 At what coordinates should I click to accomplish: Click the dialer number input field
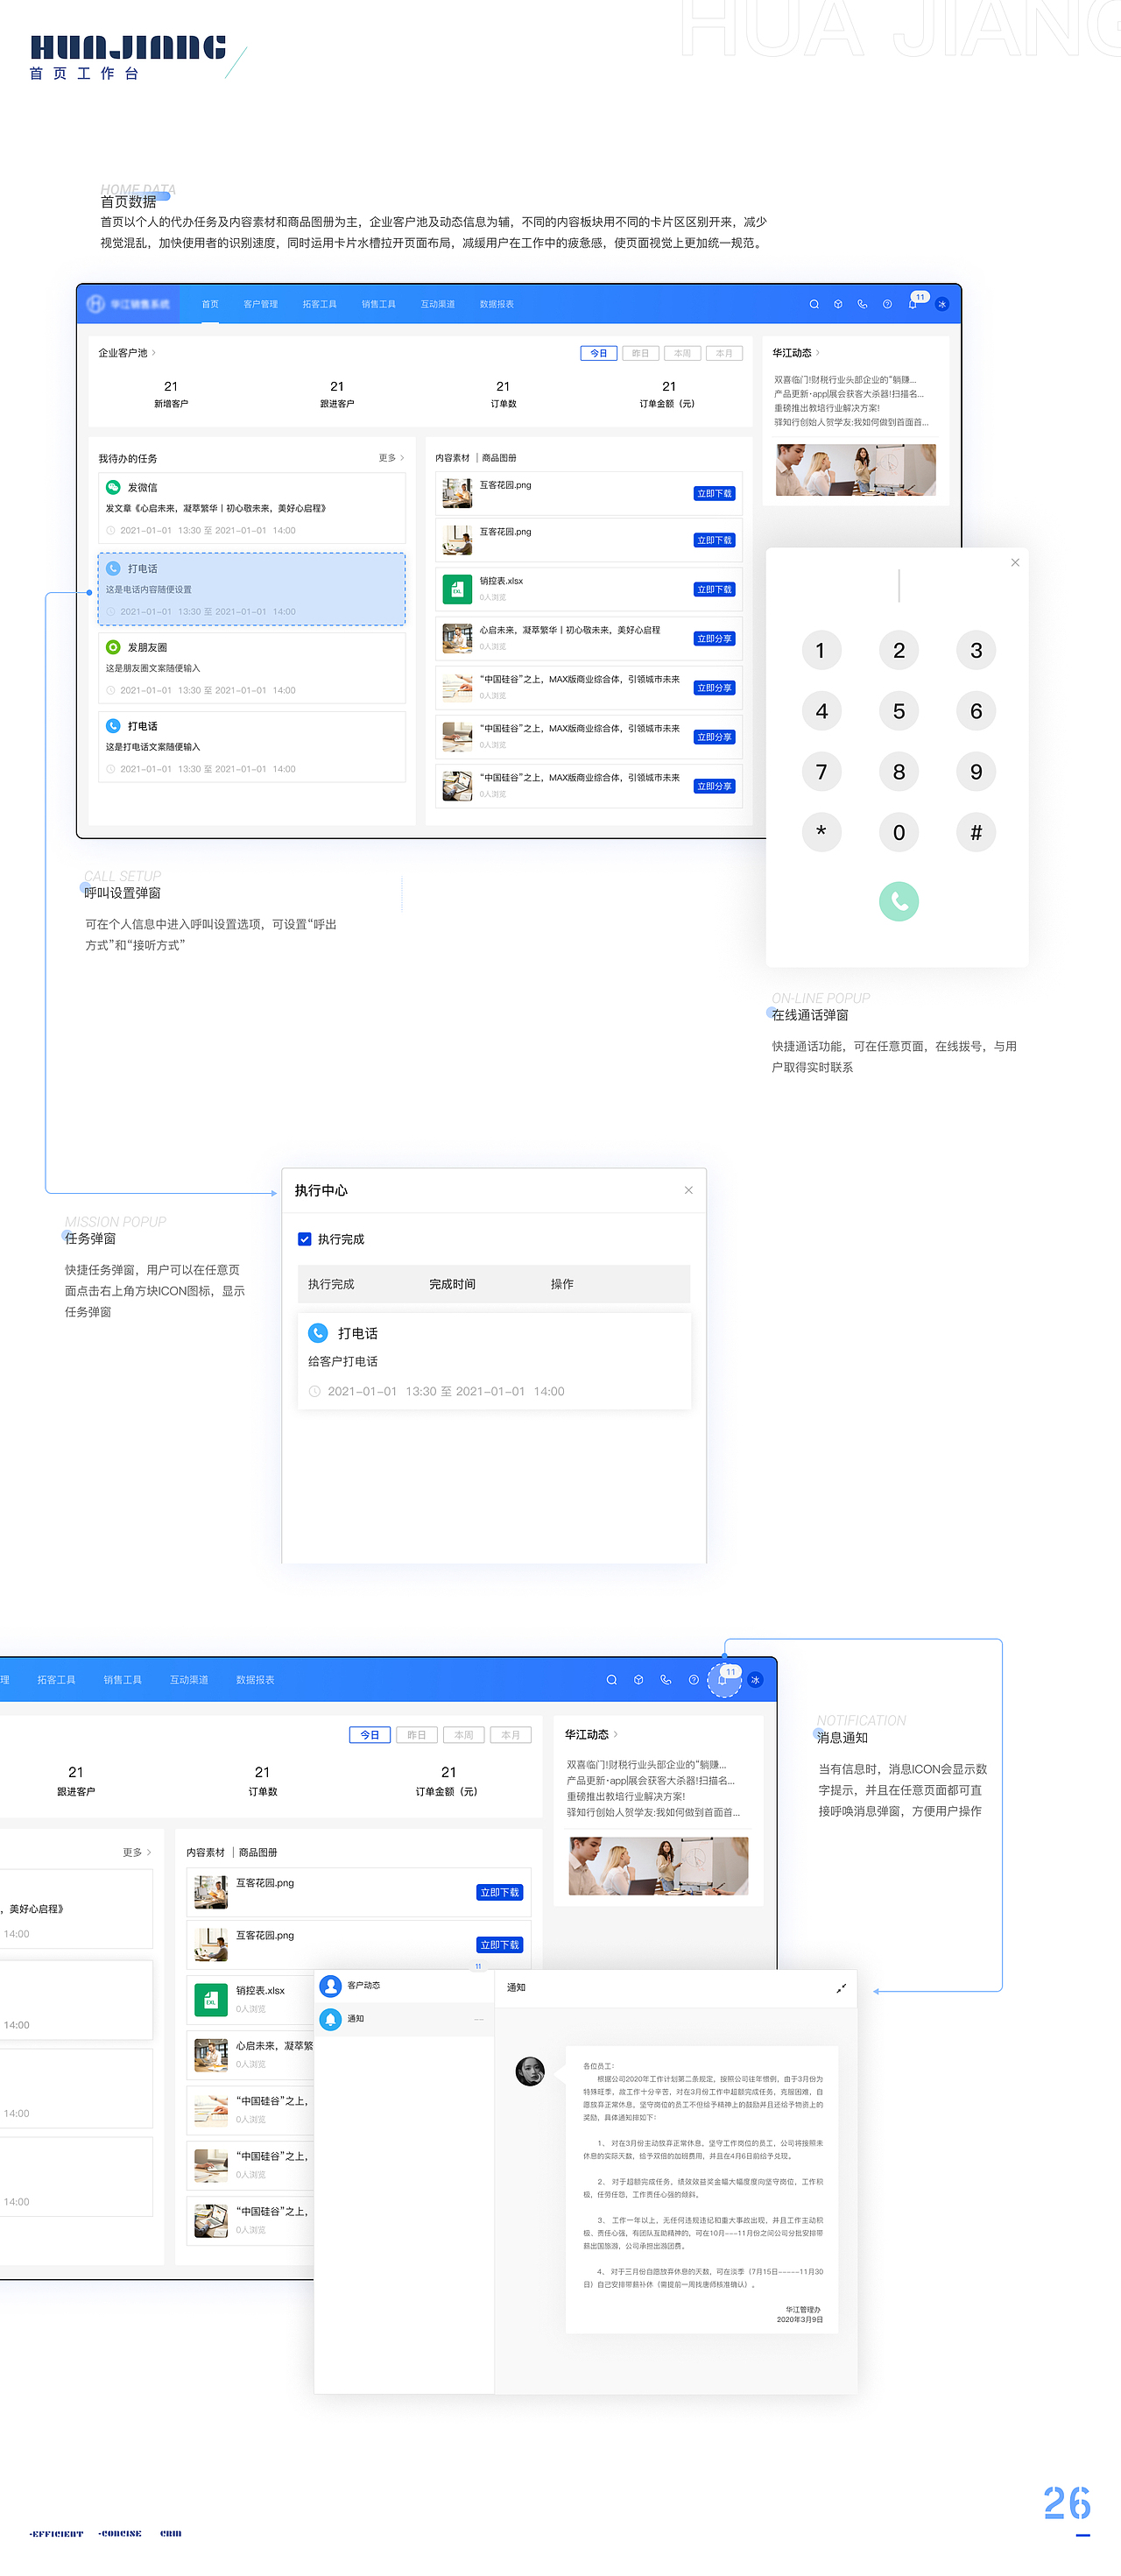pos(899,586)
